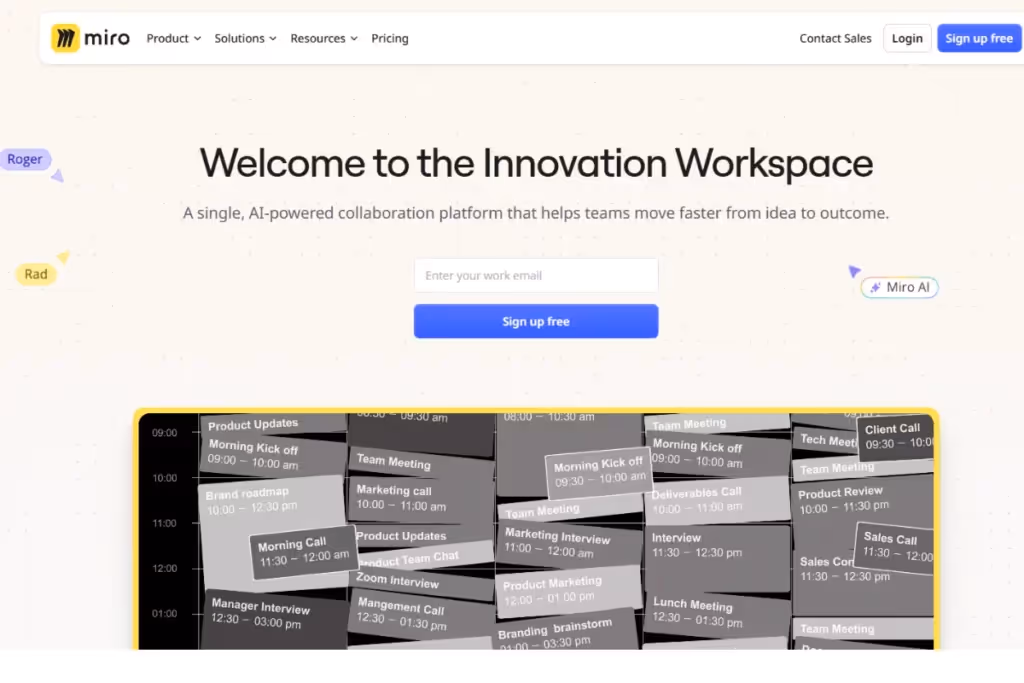Click the 09:00 time label
Screen dimensions: 1024x683
165,432
